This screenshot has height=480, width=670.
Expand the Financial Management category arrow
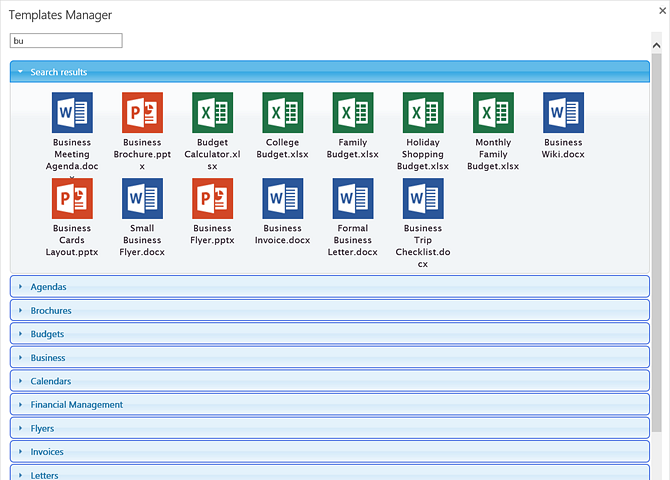point(20,404)
